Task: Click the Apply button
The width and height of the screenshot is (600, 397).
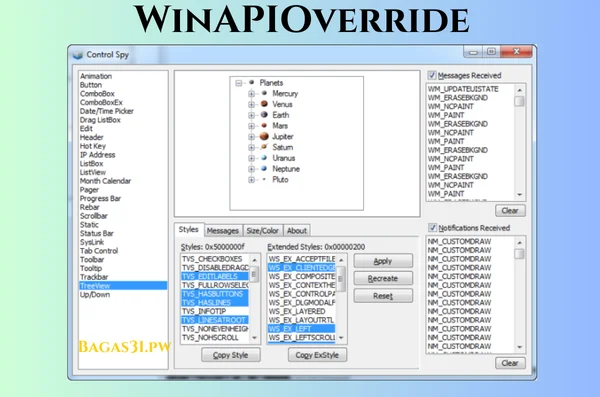Action: [383, 261]
